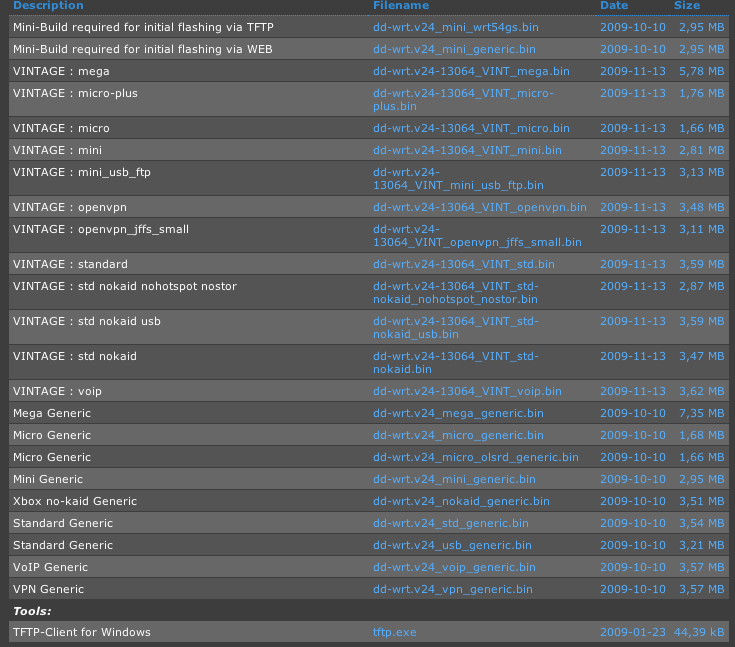Open dd-wrt.v24-13064_VINT_mini.bin link
Image resolution: width=735 pixels, height=647 pixels.
pos(467,150)
